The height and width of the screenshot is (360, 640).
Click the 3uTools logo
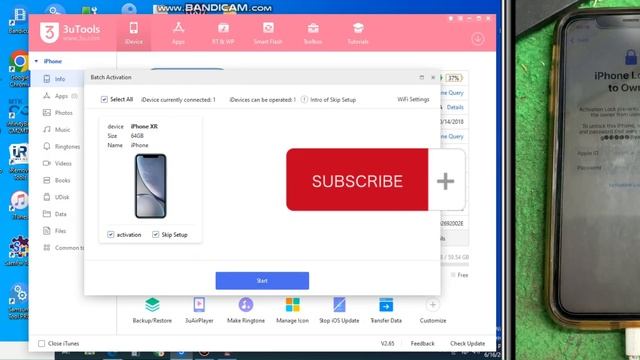pyautogui.click(x=70, y=32)
